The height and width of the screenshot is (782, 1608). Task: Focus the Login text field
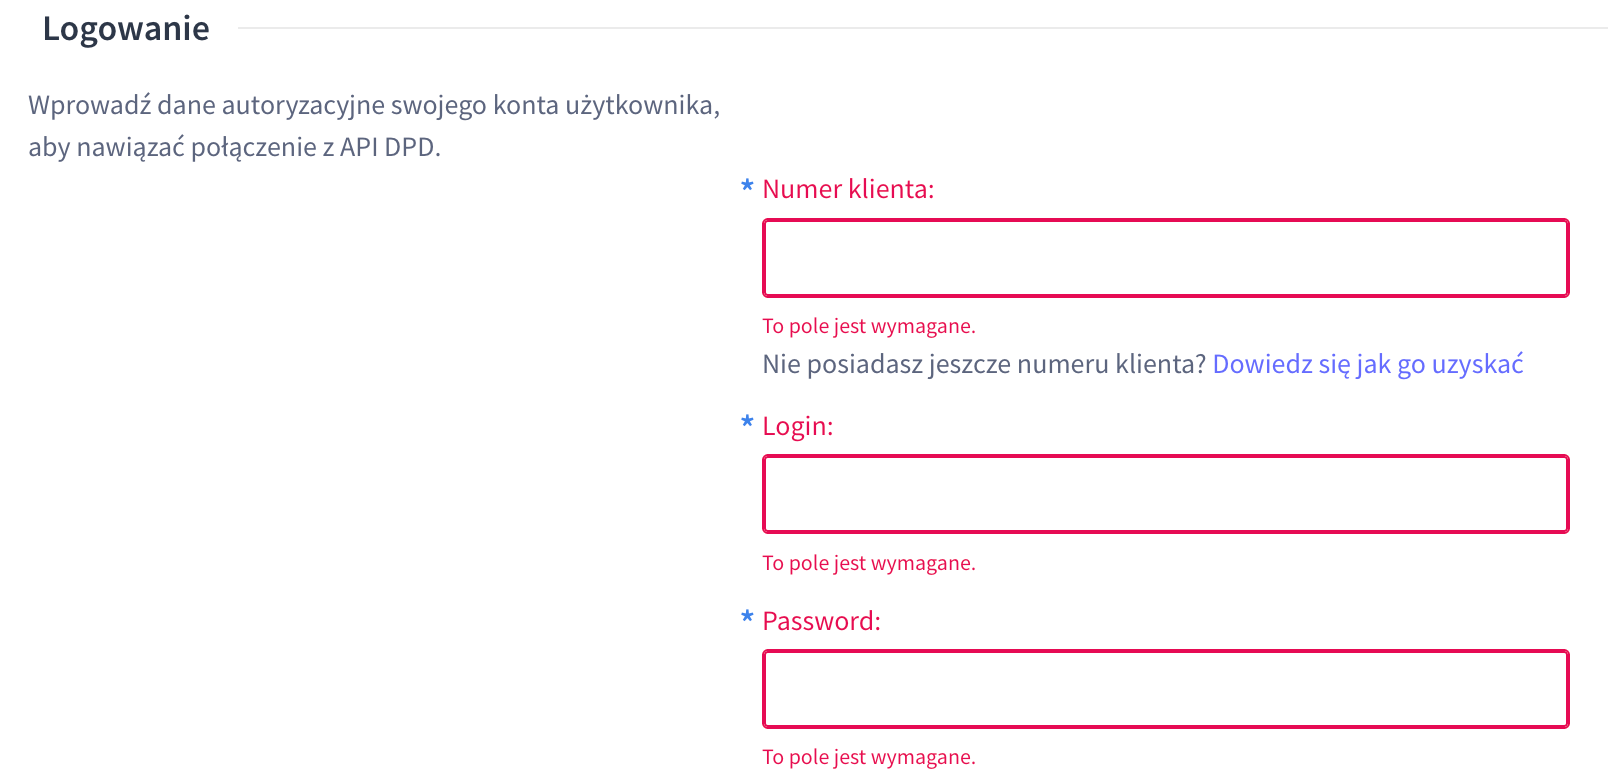pos(1165,494)
